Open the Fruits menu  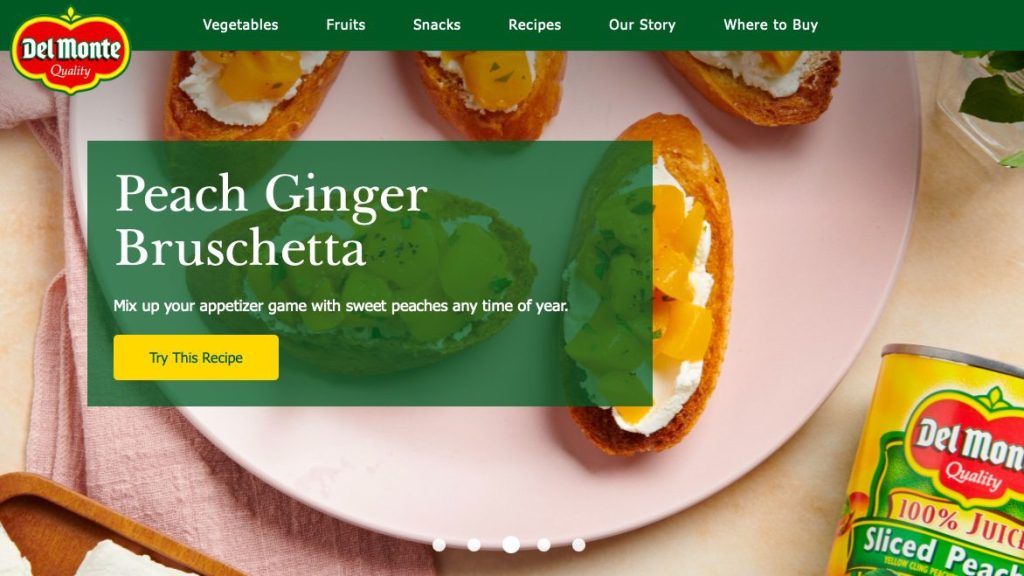345,25
